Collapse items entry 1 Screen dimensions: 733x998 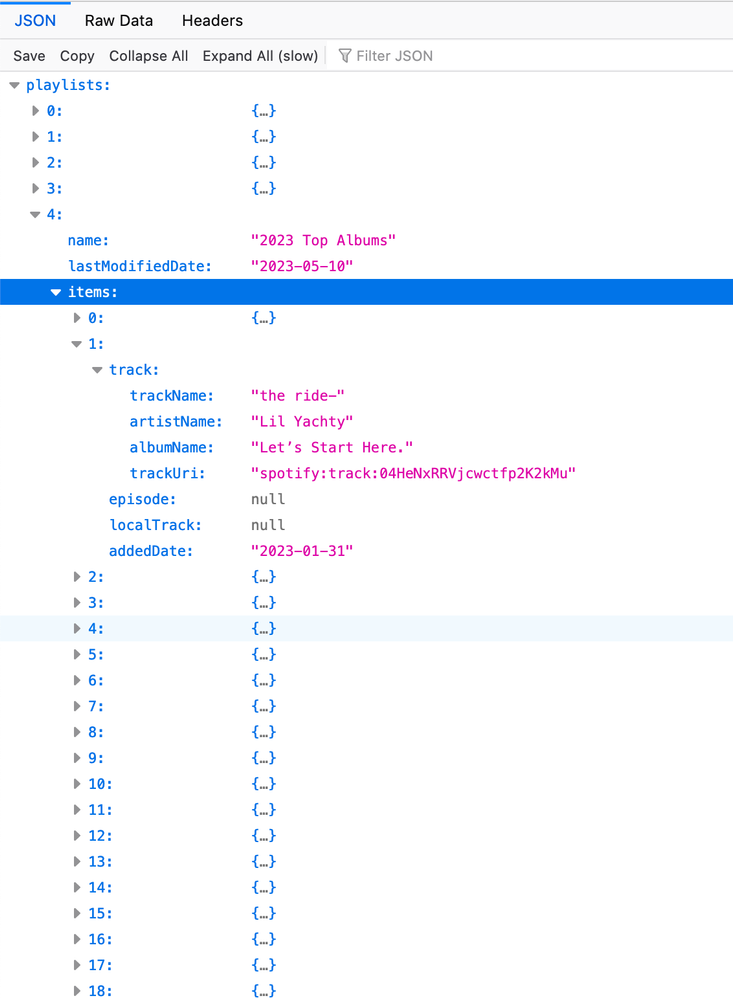77,344
